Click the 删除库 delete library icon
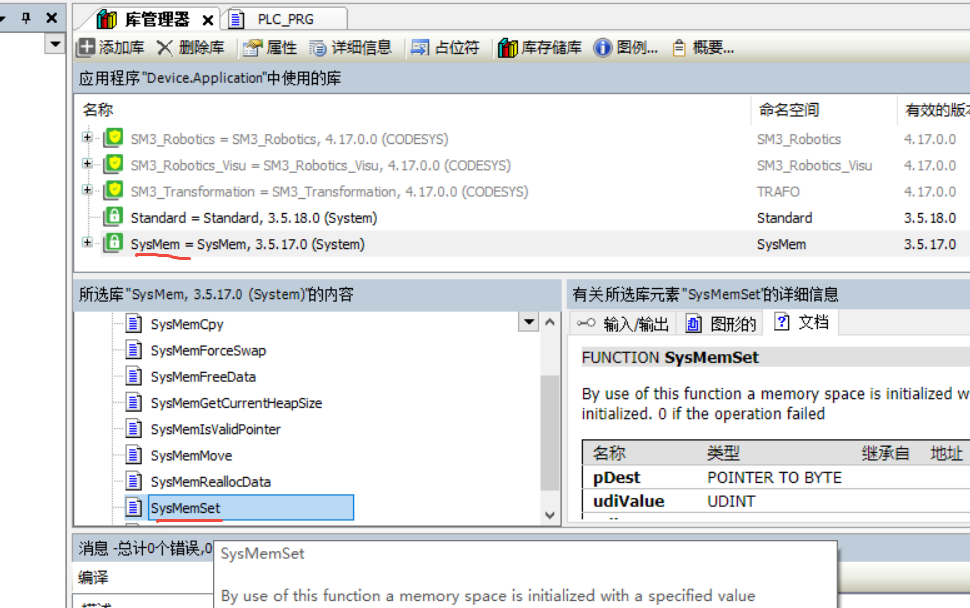The width and height of the screenshot is (970, 608). pyautogui.click(x=165, y=48)
